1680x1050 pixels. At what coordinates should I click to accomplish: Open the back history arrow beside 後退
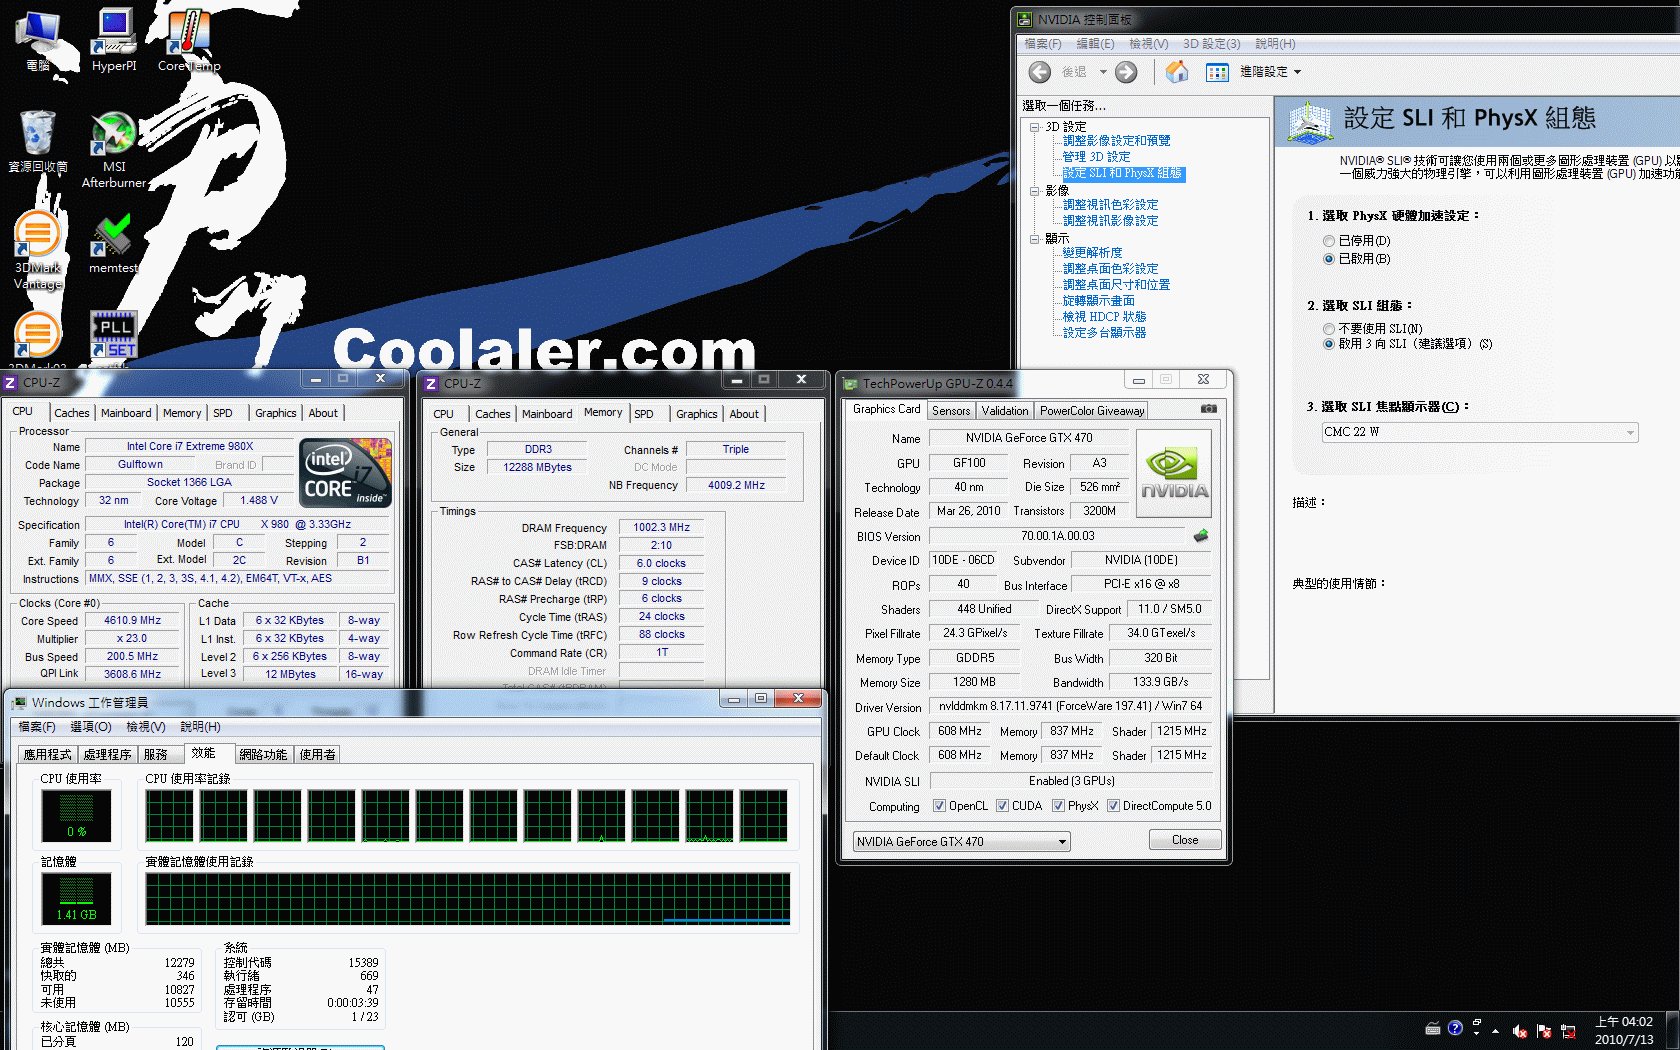1103,72
